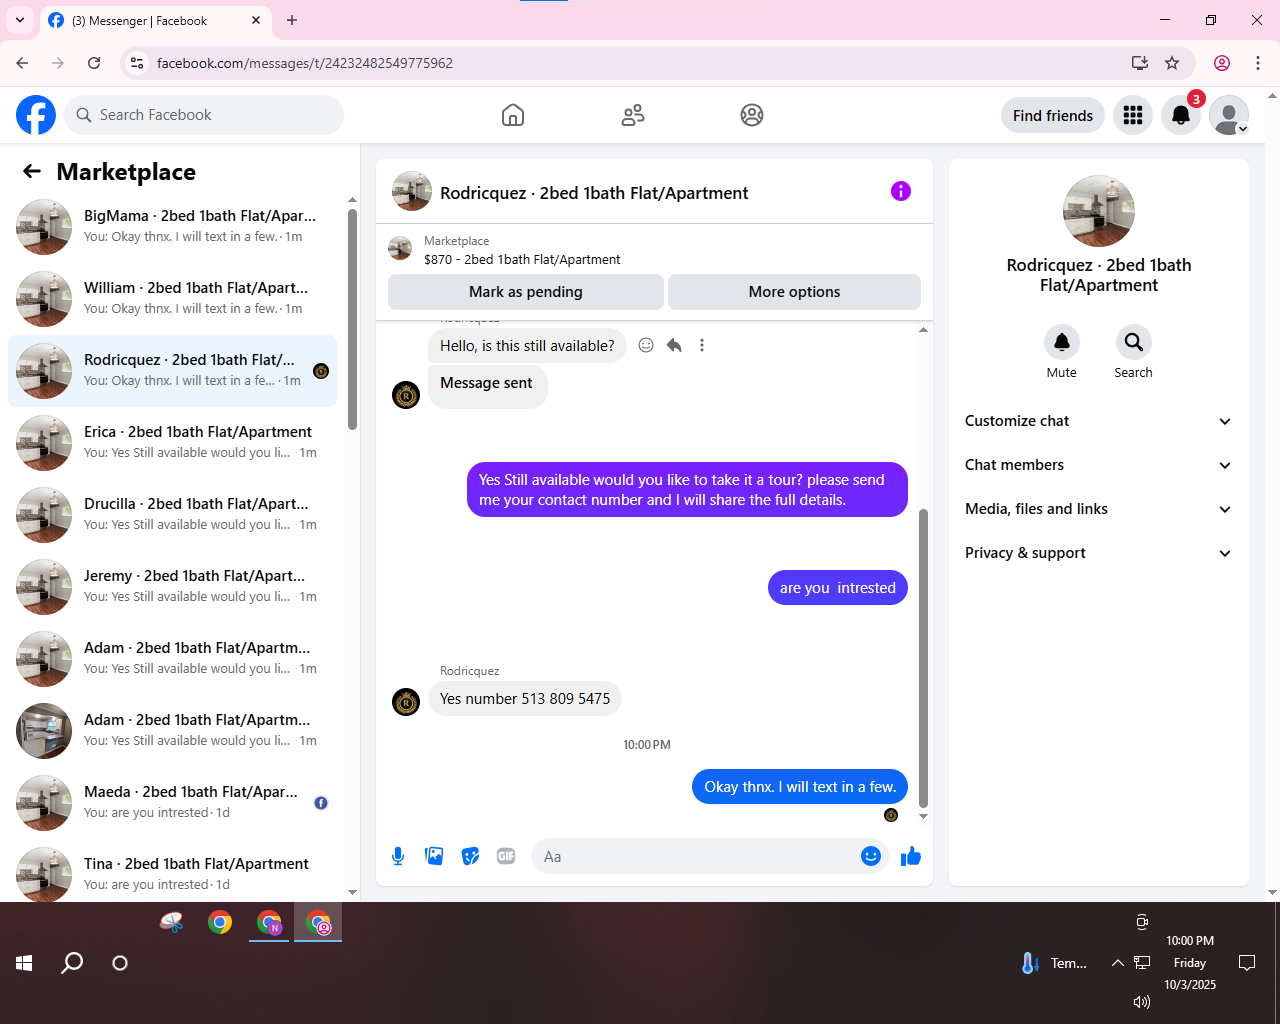This screenshot has width=1280, height=1024.
Task: Open the Groups icon in top navigation
Action: point(752,115)
